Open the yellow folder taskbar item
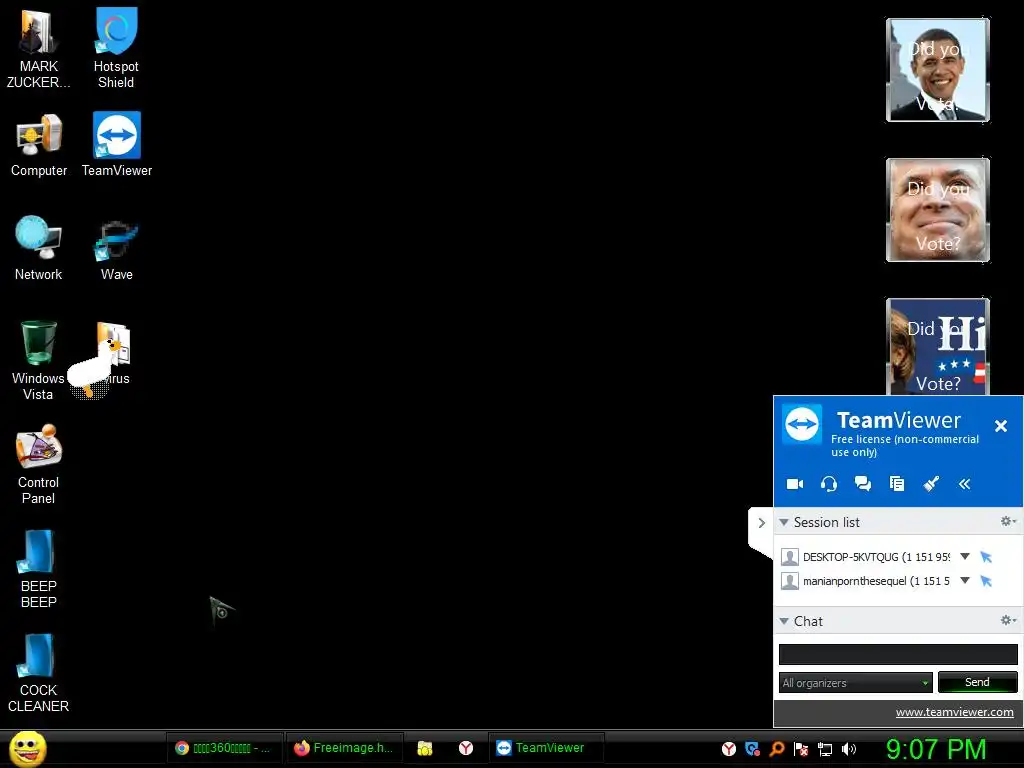Image resolution: width=1024 pixels, height=768 pixels. [425, 748]
